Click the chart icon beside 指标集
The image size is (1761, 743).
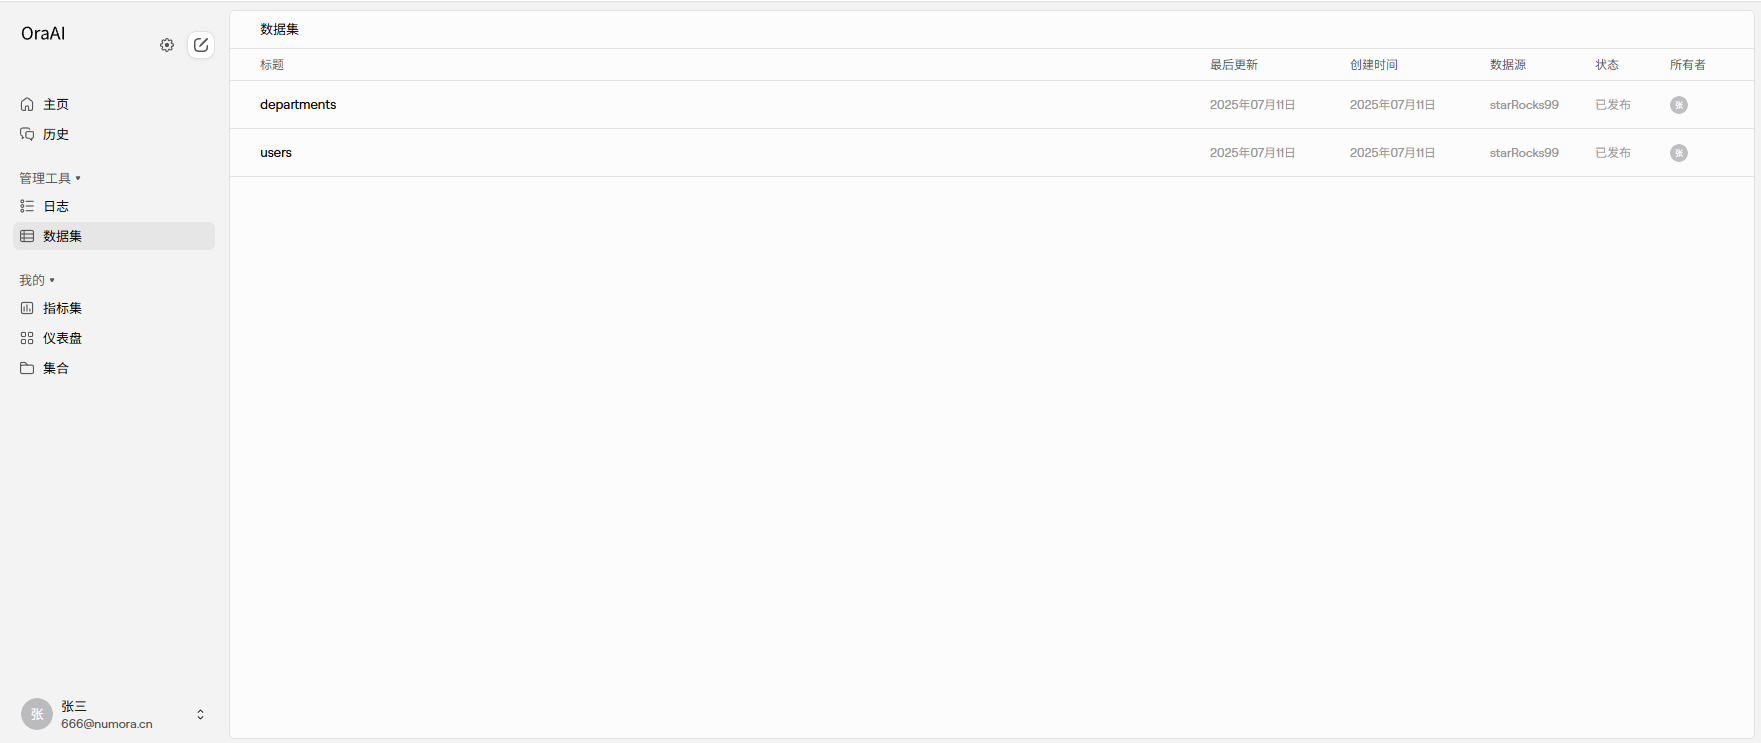(x=27, y=308)
